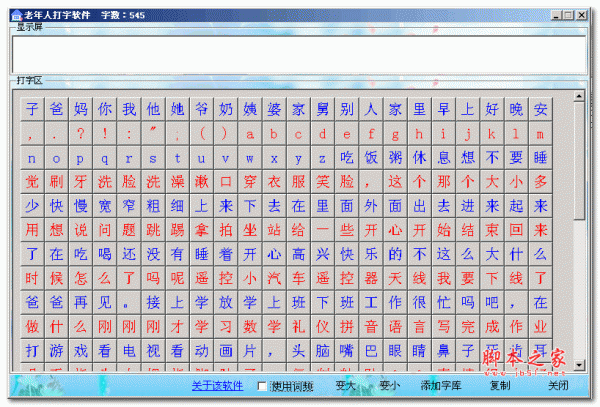Click the 复制 copy button
The width and height of the screenshot is (600, 407).
click(500, 386)
